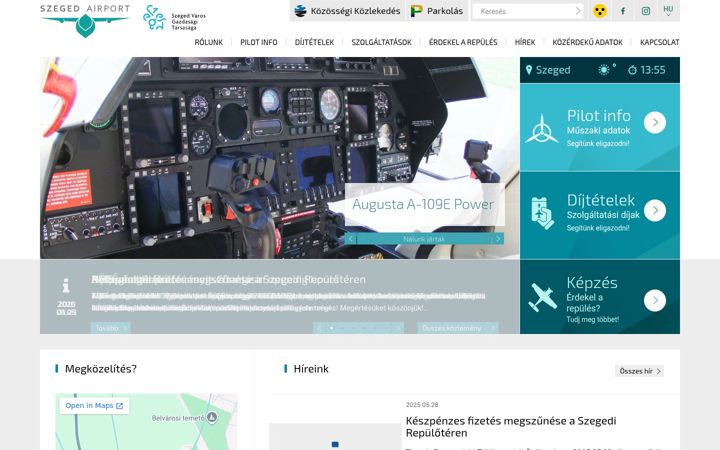The height and width of the screenshot is (450, 720).
Task: Open the DÍJTÉTELEK menu
Action: click(x=314, y=42)
